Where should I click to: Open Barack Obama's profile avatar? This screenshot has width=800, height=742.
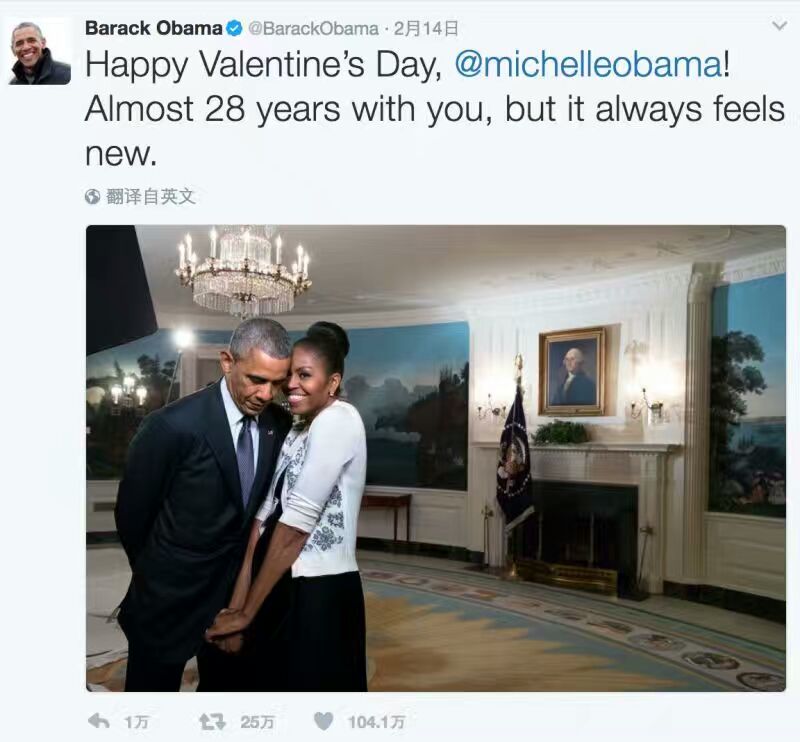coord(40,51)
